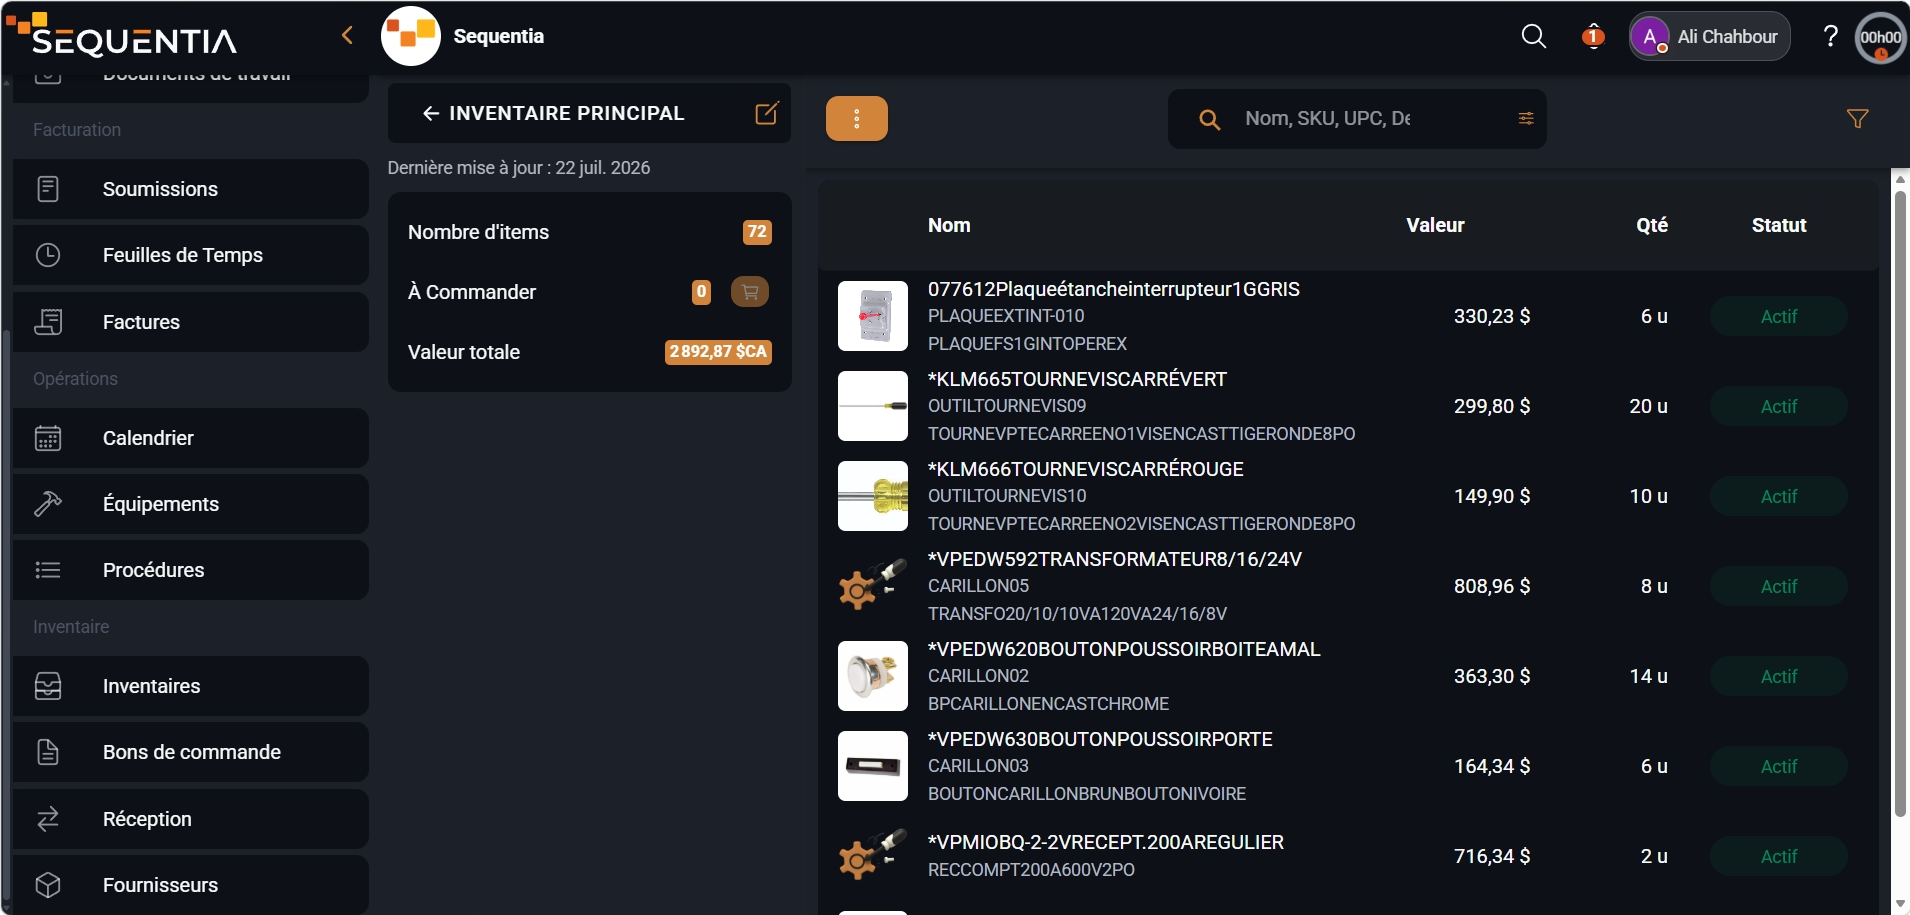Click the 2 892,87 $CA total value badge
This screenshot has height=915, width=1910.
(x=718, y=352)
